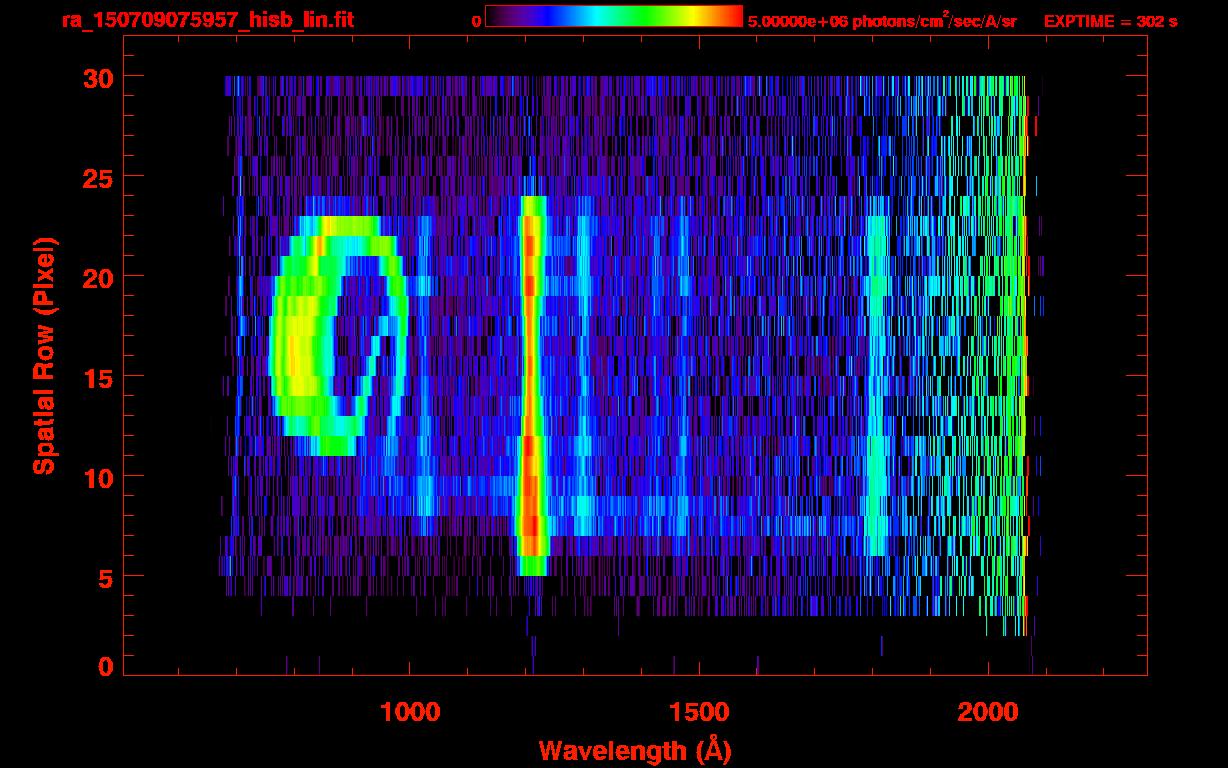
Task: Click the Spatial Row (Pixel) axis title
Action: [x=43, y=355]
